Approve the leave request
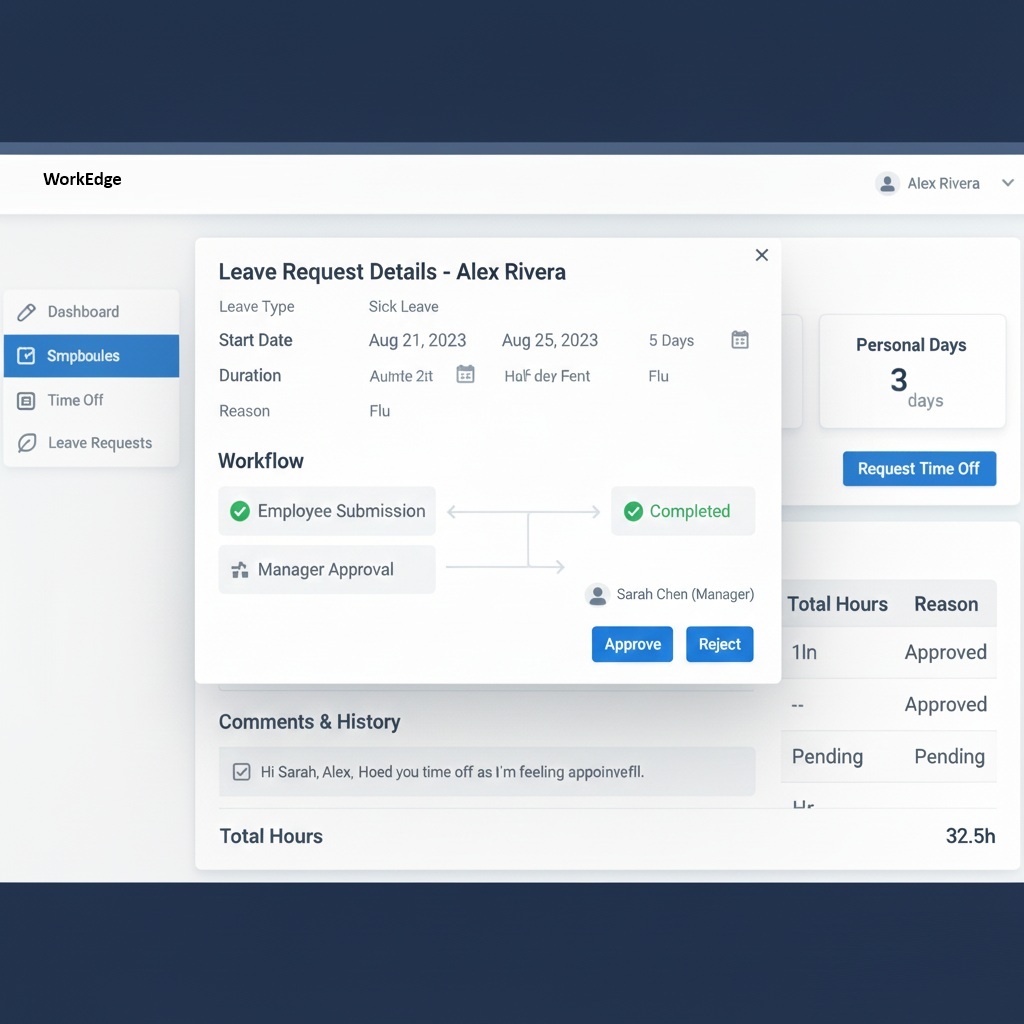Viewport: 1024px width, 1024px height. pos(632,645)
